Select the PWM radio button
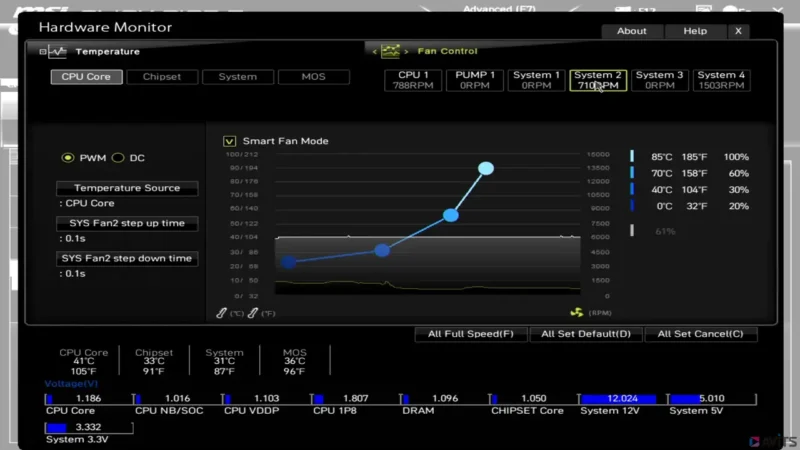 pyautogui.click(x=68, y=158)
